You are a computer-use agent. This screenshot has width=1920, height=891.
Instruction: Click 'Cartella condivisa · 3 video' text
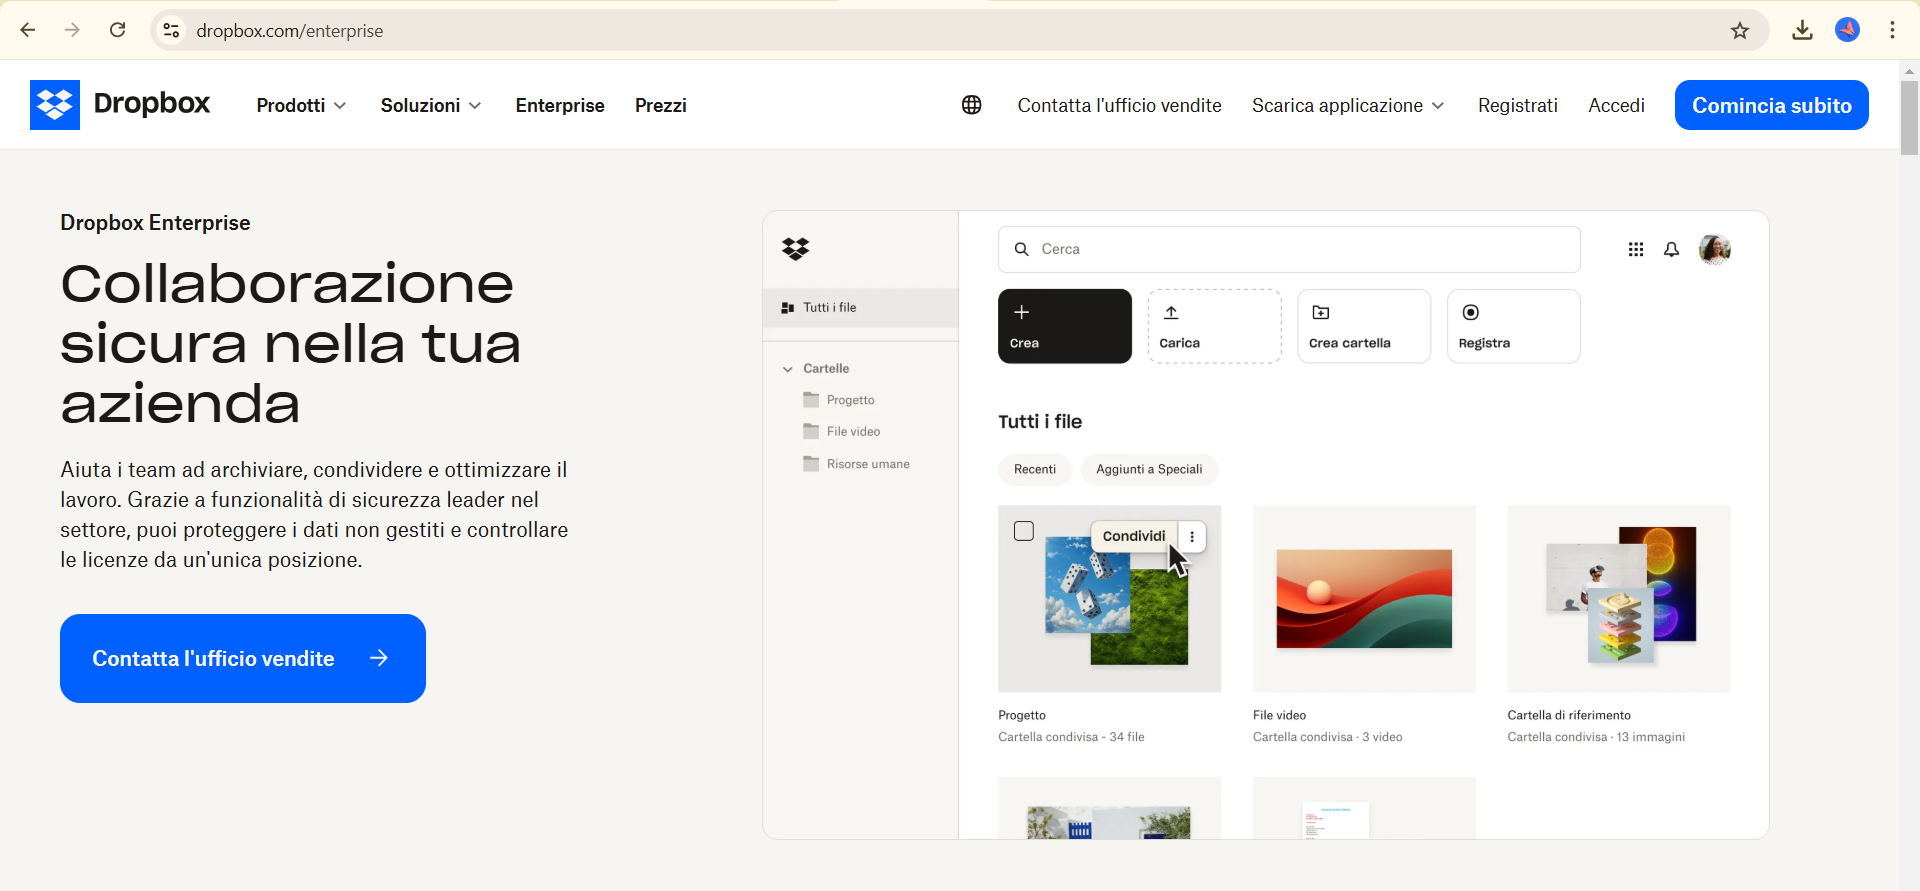pyautogui.click(x=1327, y=737)
